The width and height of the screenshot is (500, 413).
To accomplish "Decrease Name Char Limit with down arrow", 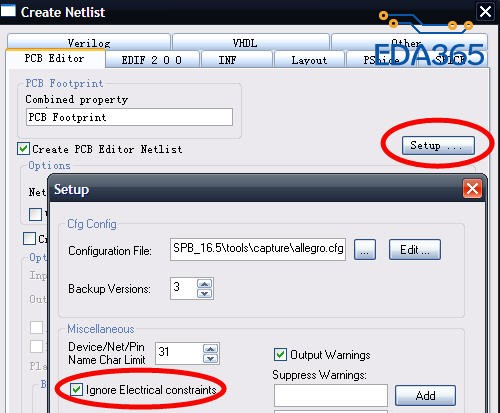I will coord(210,358).
